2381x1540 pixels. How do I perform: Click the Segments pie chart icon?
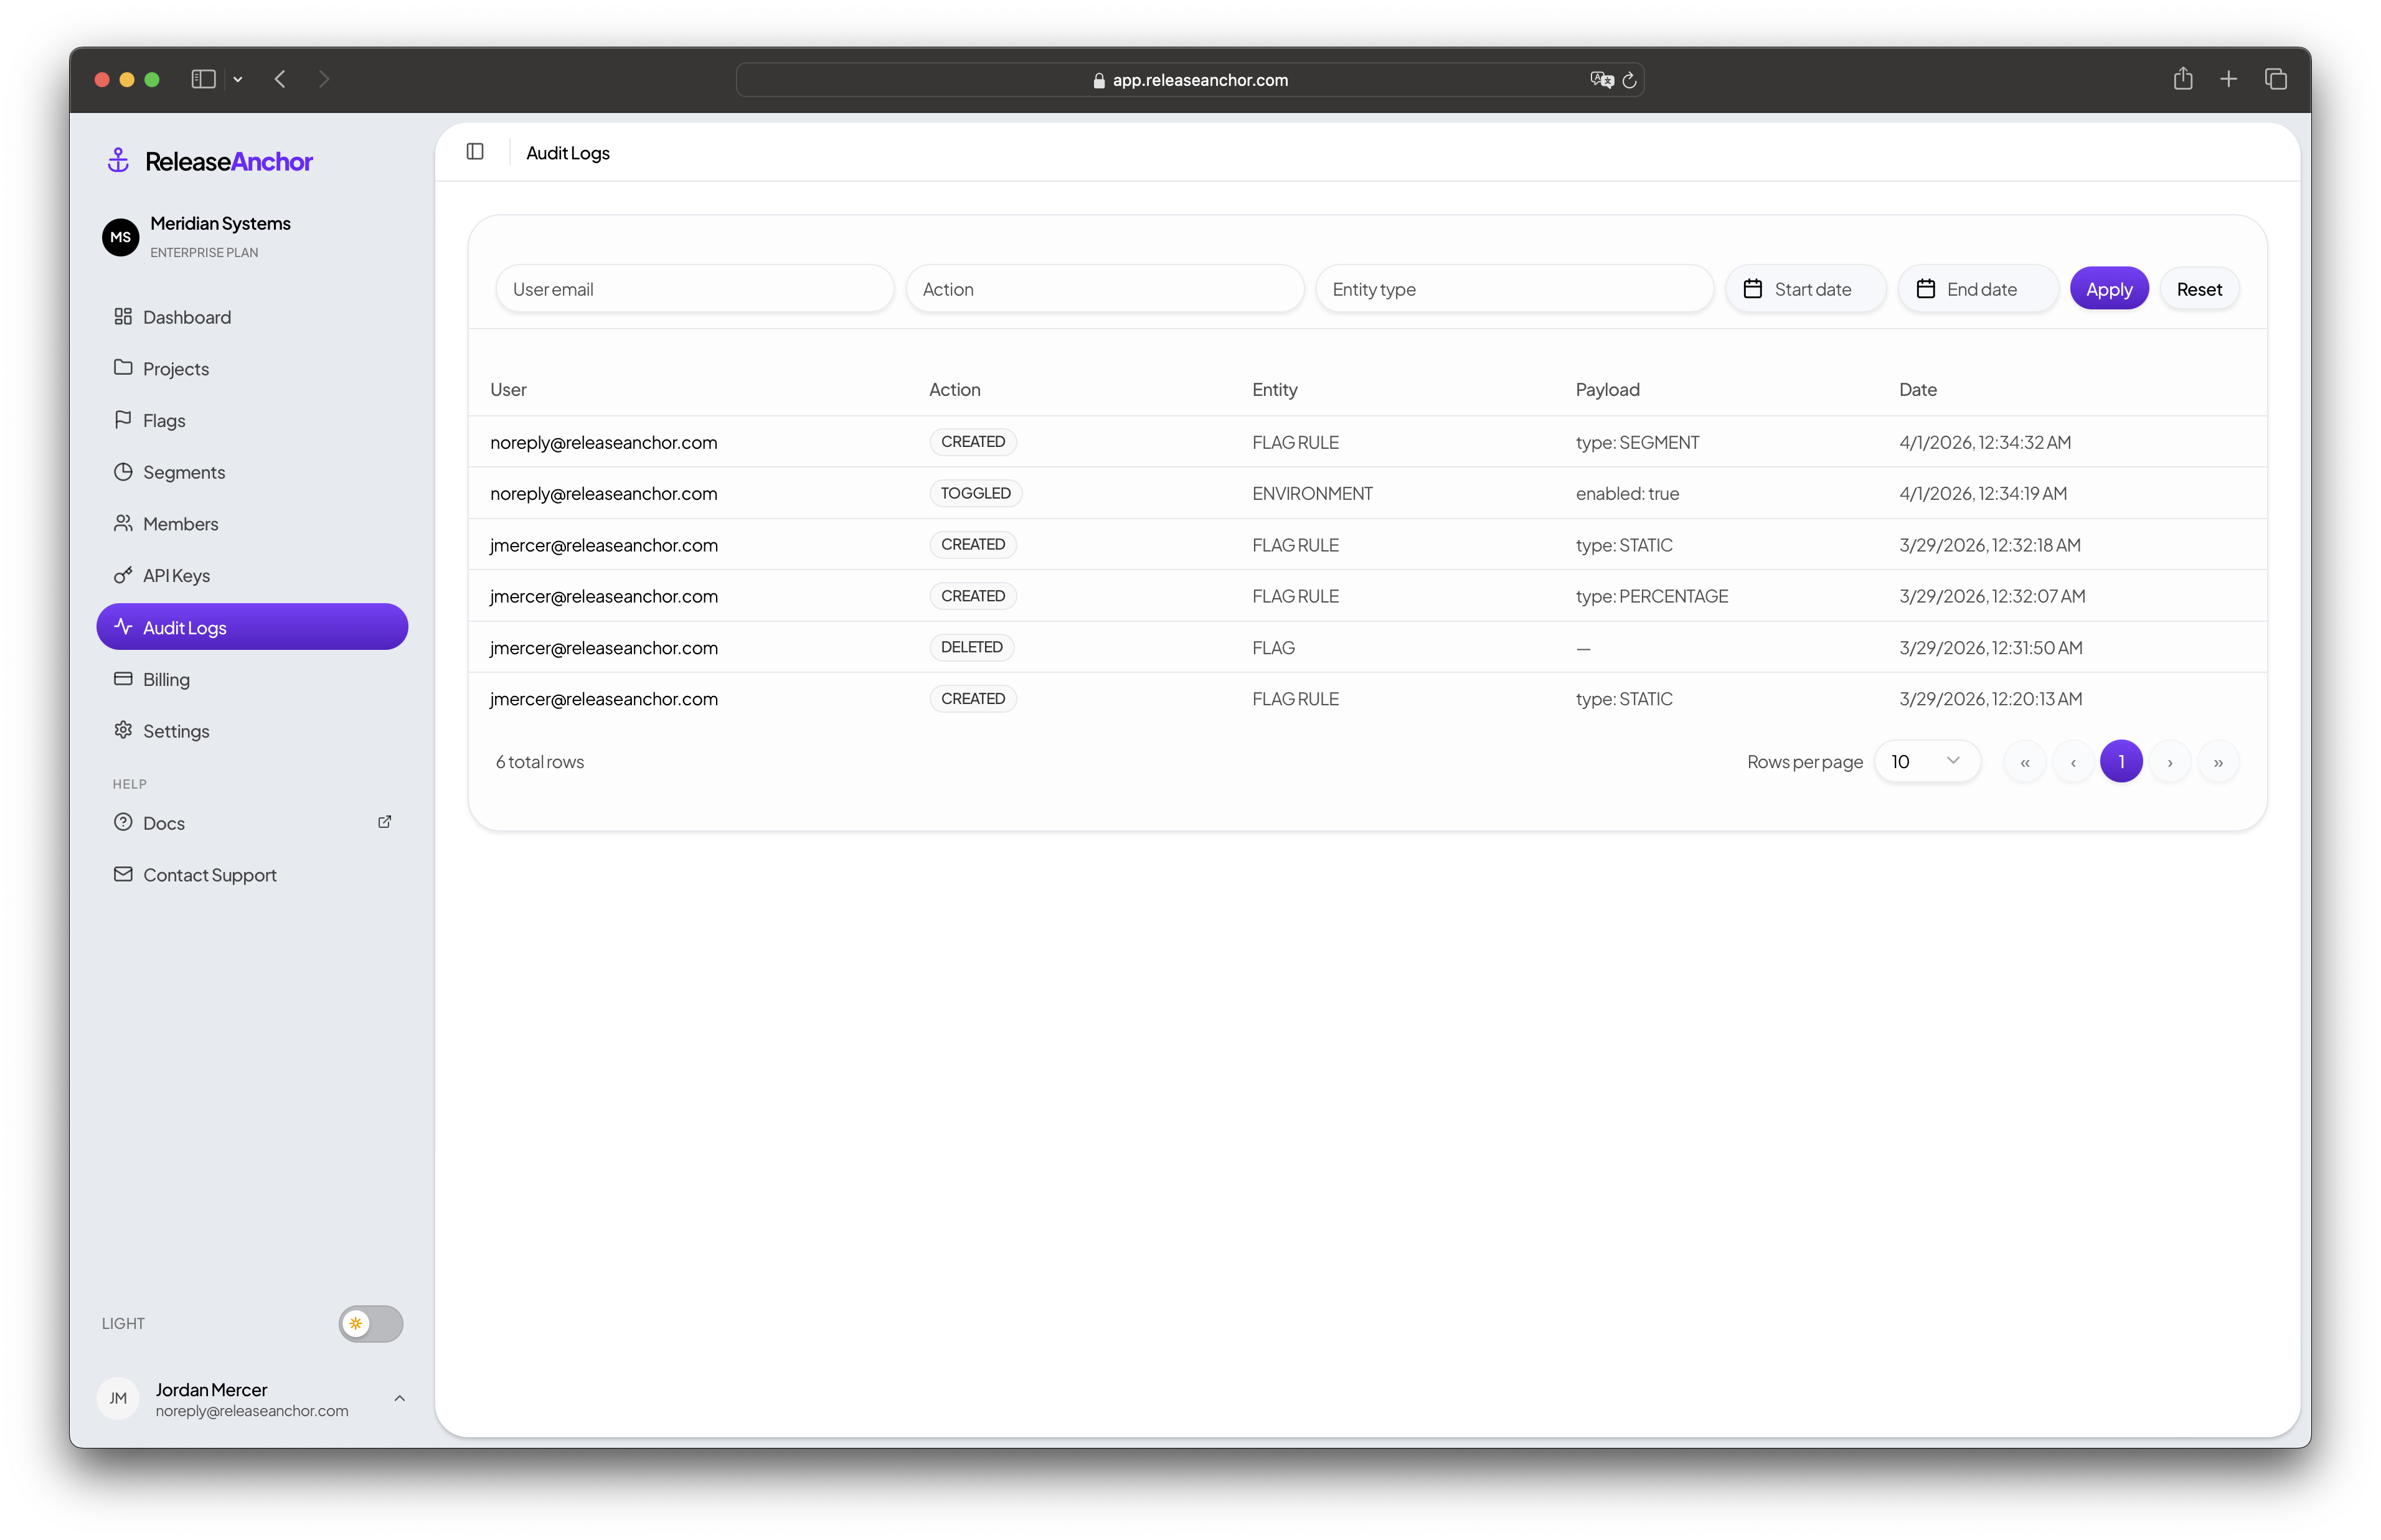123,471
